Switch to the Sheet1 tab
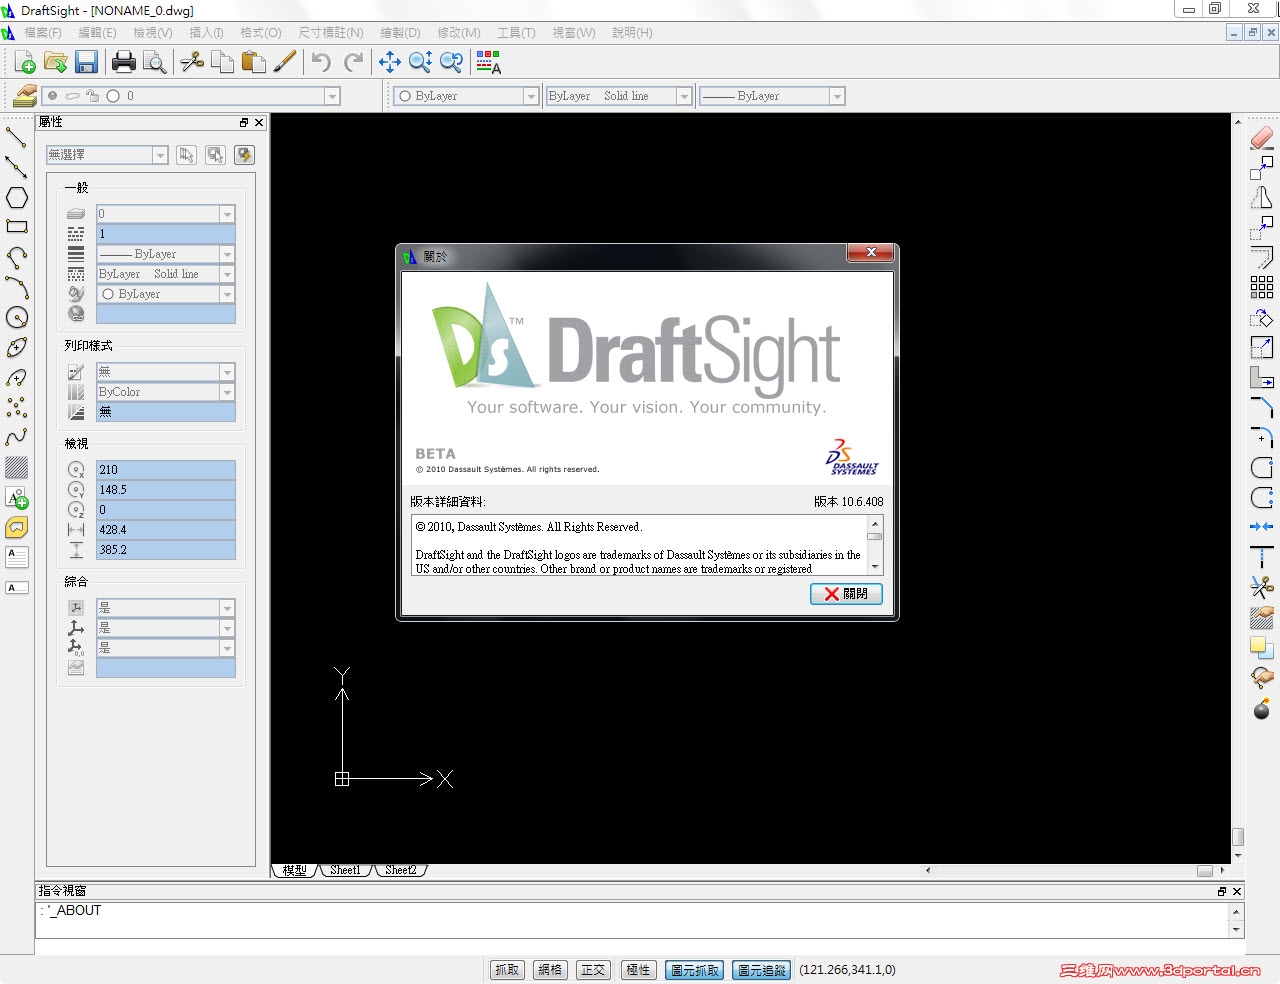Image resolution: width=1280 pixels, height=984 pixels. [x=345, y=870]
